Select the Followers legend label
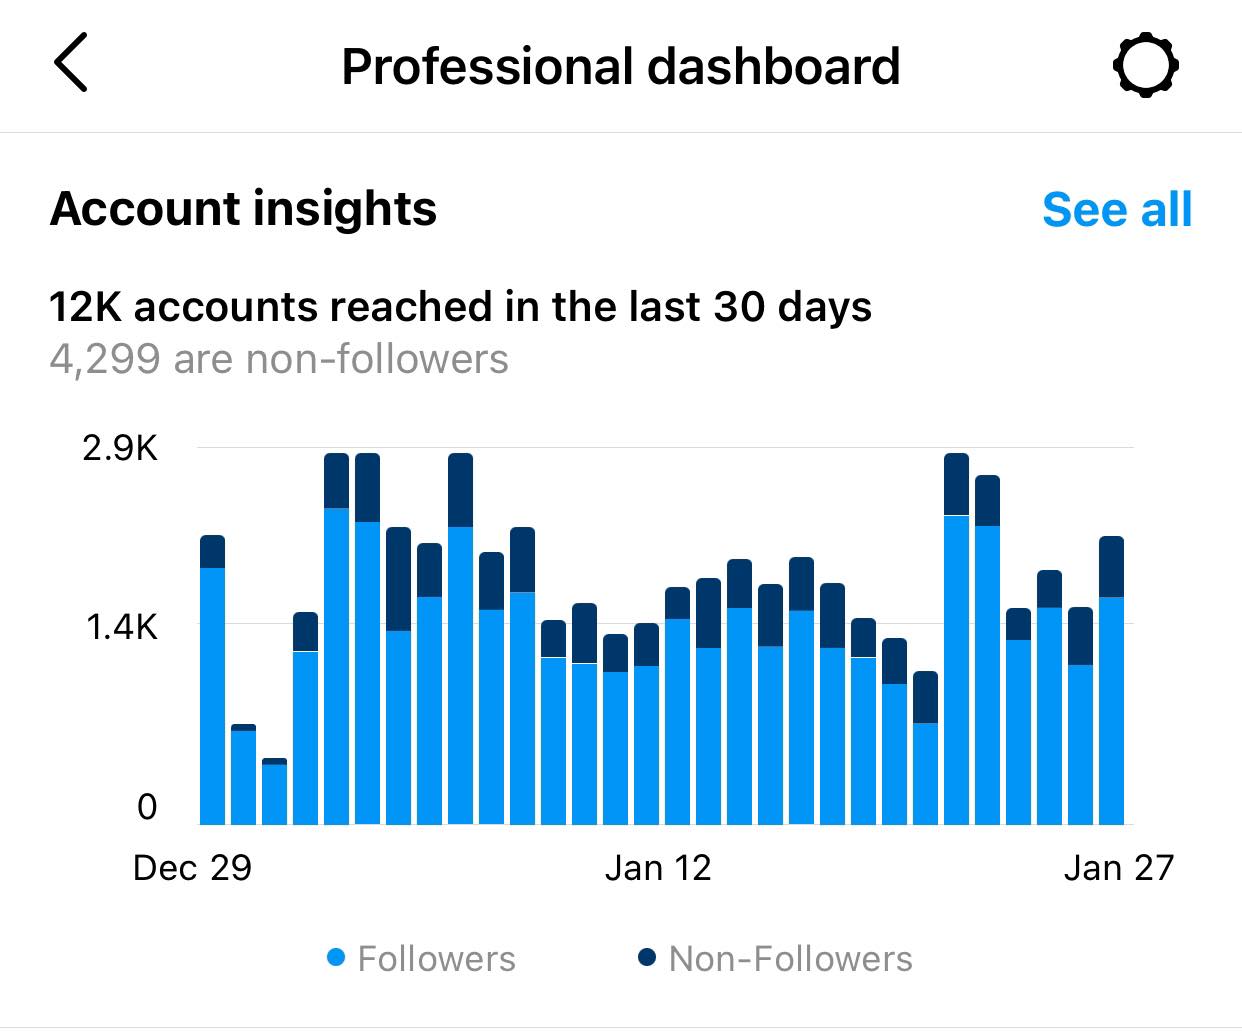Screen dimensions: 1242x1031 [436, 959]
